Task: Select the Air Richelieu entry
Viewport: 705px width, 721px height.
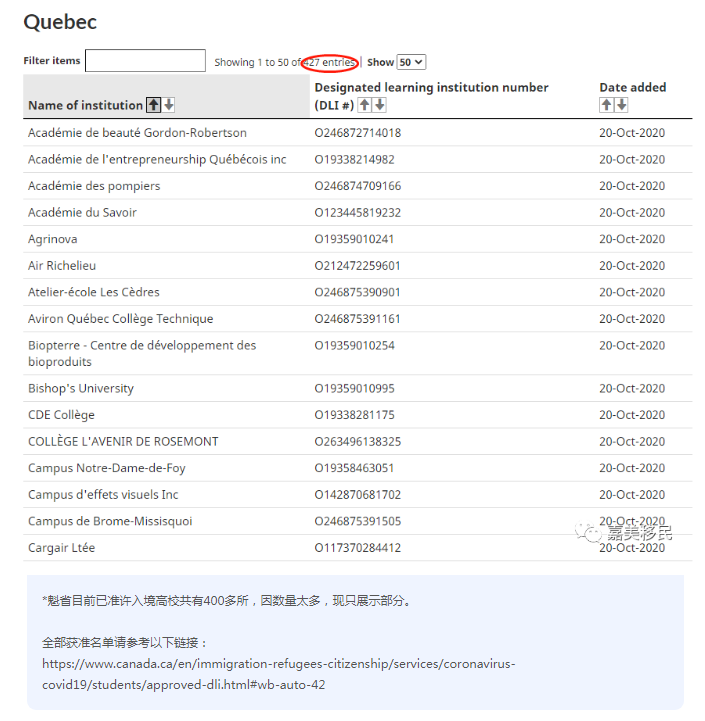Action: (x=62, y=266)
